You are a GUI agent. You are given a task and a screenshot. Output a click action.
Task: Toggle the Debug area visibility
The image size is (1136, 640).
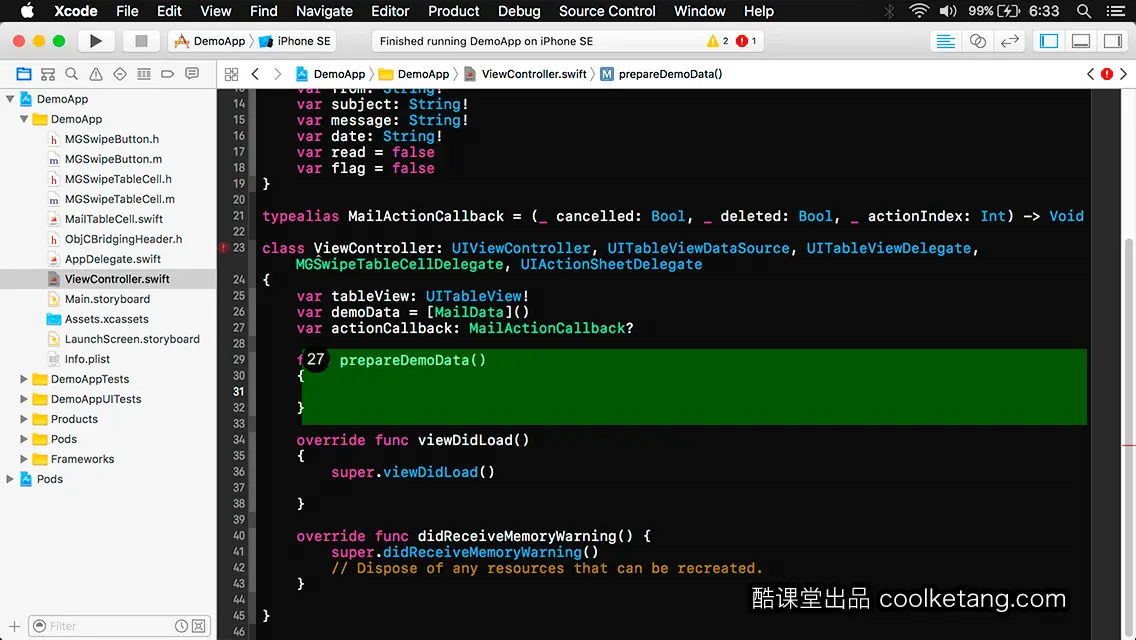pyautogui.click(x=1081, y=41)
